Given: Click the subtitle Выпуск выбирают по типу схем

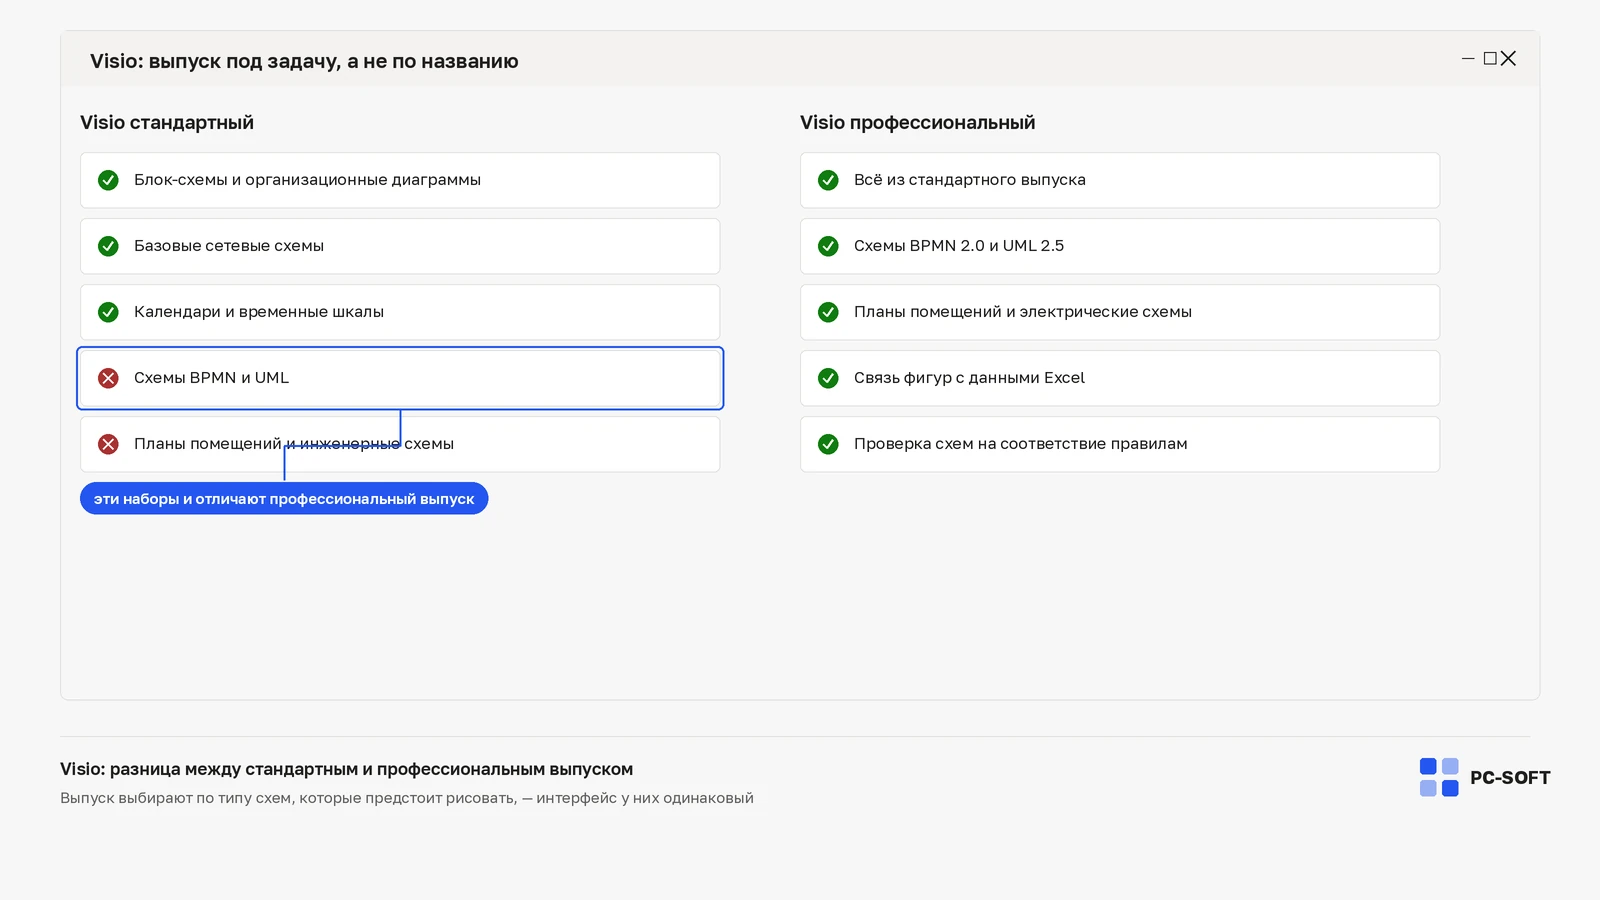Looking at the screenshot, I should tap(407, 798).
